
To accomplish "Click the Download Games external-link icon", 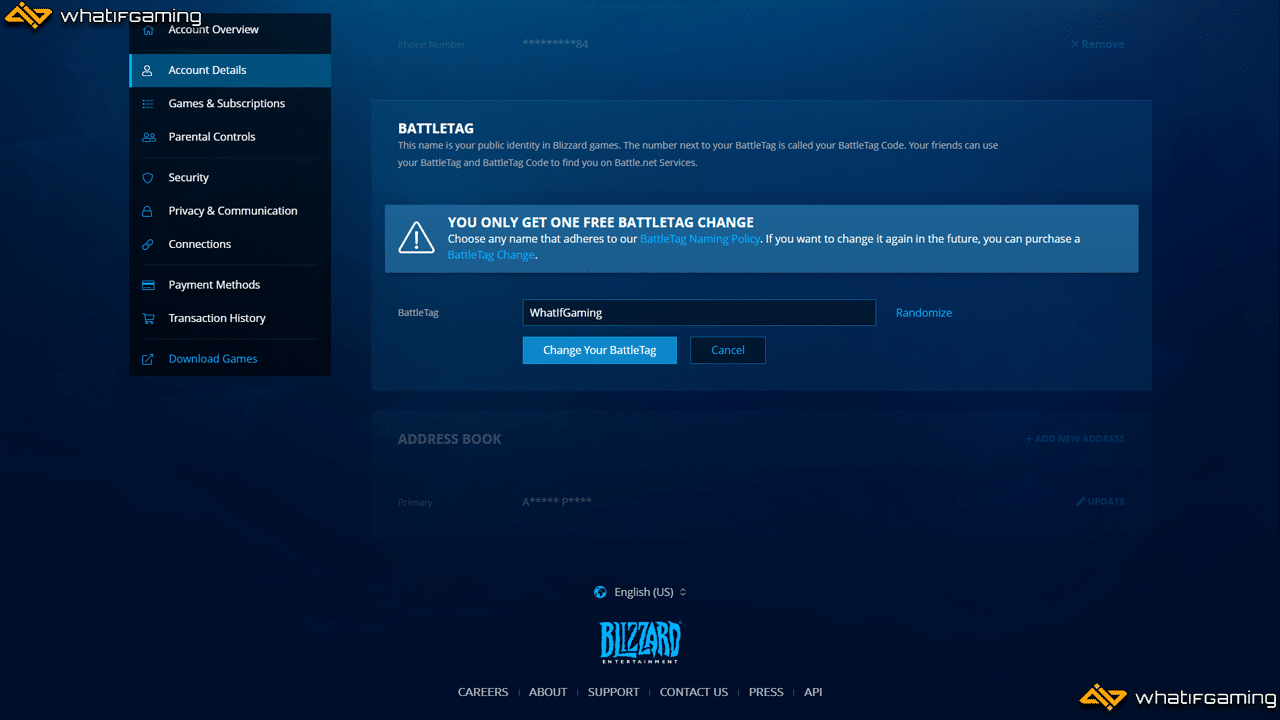I will click(148, 359).
